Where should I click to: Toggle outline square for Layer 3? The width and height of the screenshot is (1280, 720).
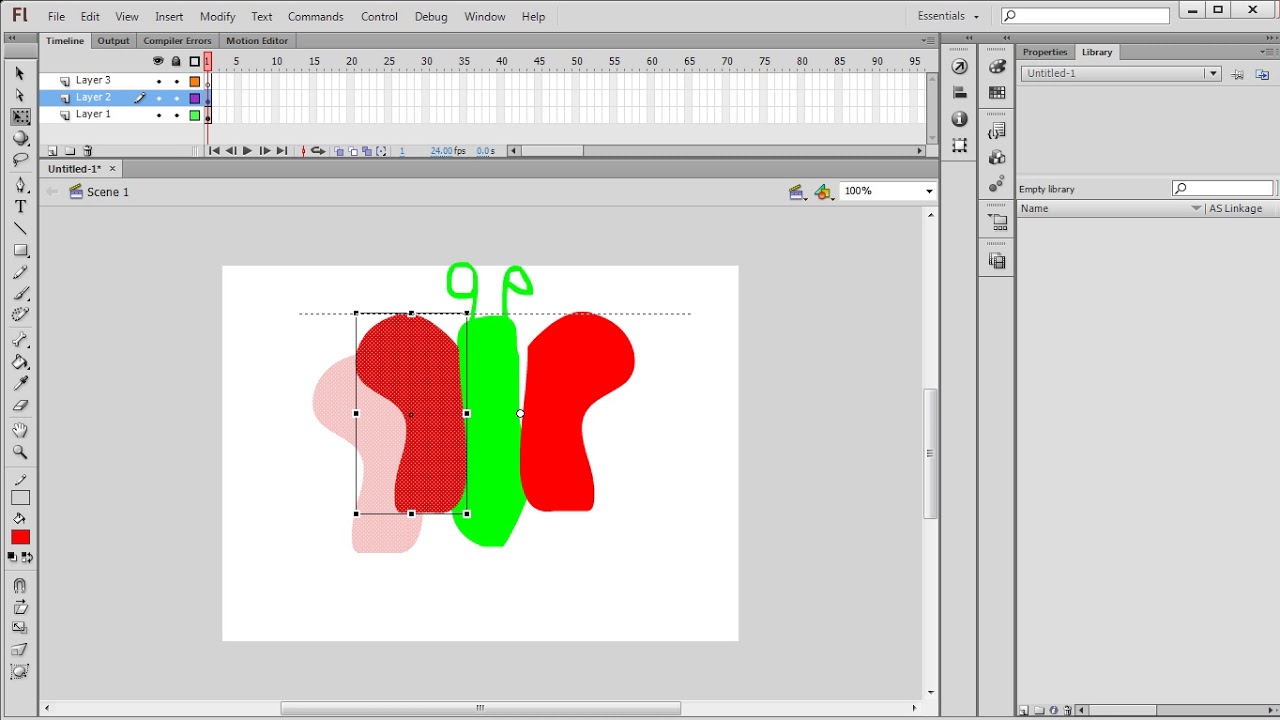pyautogui.click(x=195, y=81)
